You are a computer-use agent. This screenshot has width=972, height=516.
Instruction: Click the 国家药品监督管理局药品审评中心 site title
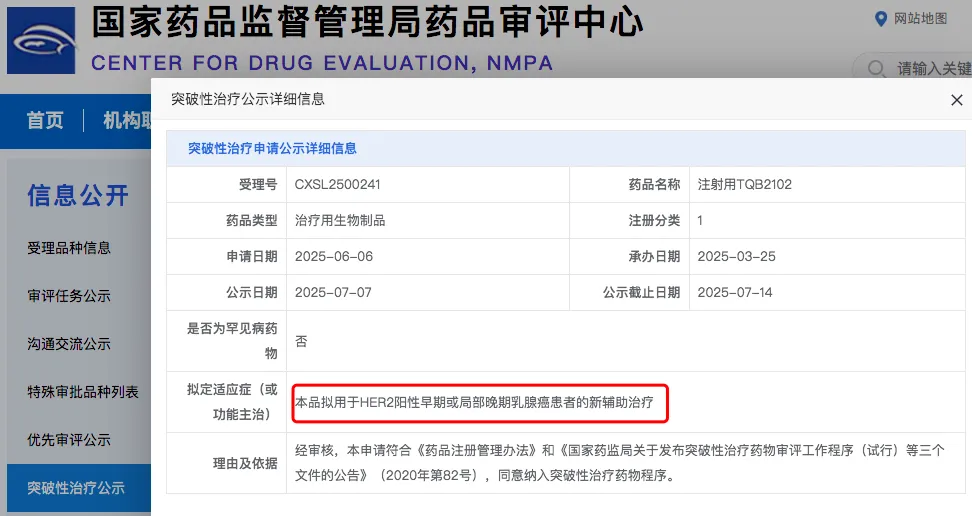click(368, 22)
